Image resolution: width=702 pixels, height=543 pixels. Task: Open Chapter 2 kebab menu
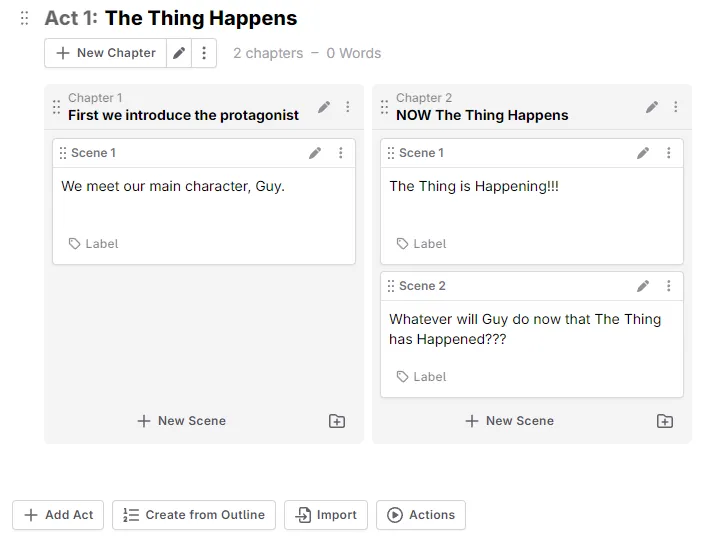point(676,107)
